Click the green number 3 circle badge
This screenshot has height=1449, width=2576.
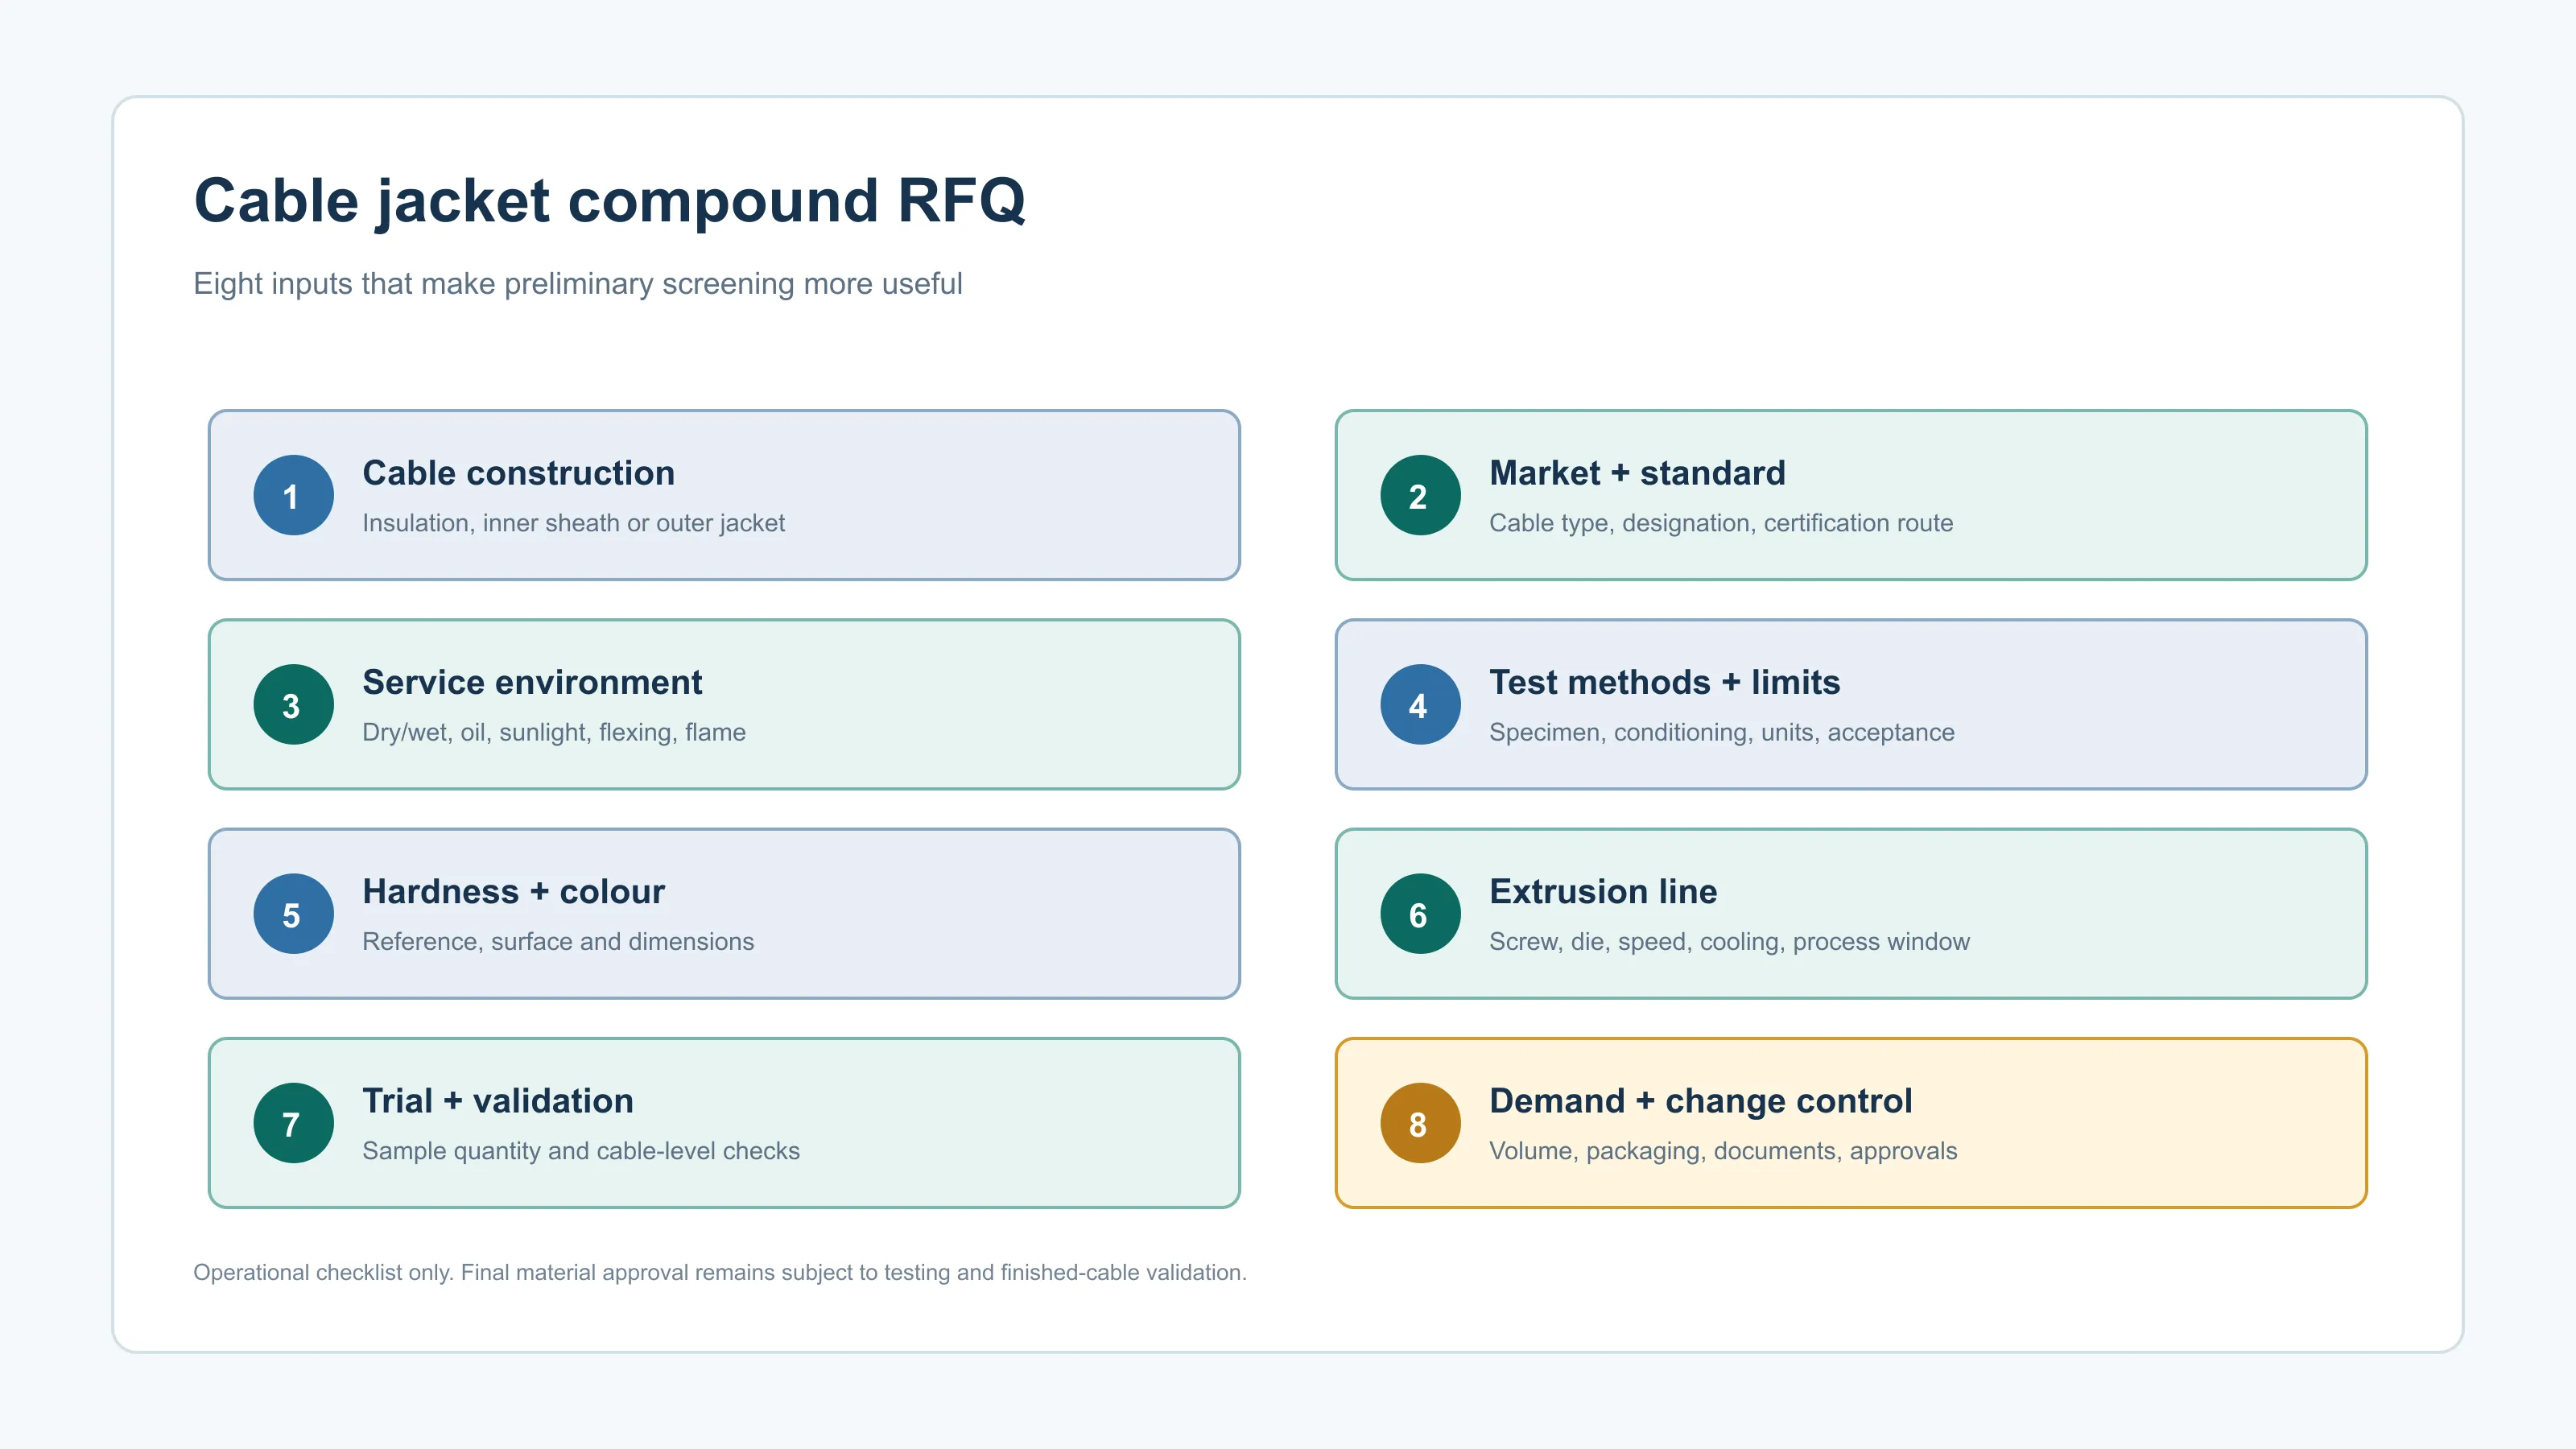[x=293, y=704]
